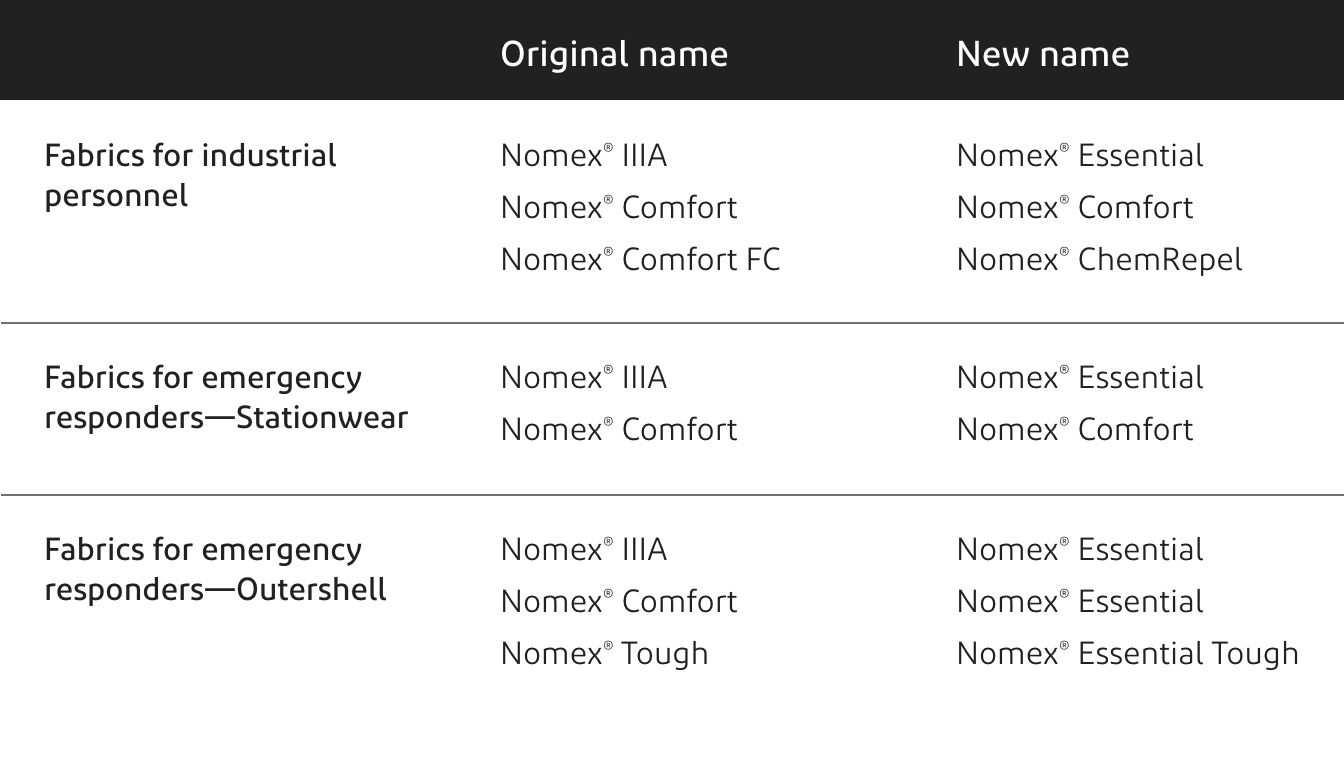Select 'Nomex Essential Tough' new name
The height and width of the screenshot is (758, 1344).
click(x=1127, y=654)
